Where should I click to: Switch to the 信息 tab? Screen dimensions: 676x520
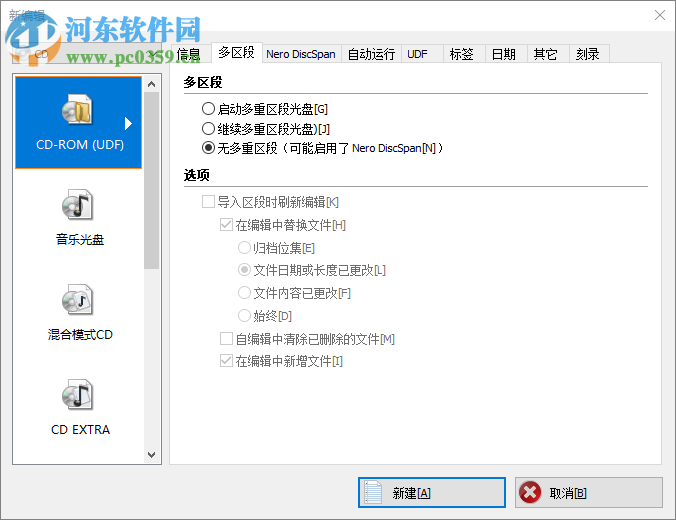(190, 54)
